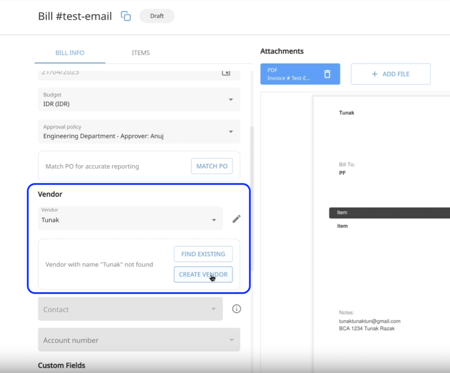Copy the bill number test-email

(126, 16)
